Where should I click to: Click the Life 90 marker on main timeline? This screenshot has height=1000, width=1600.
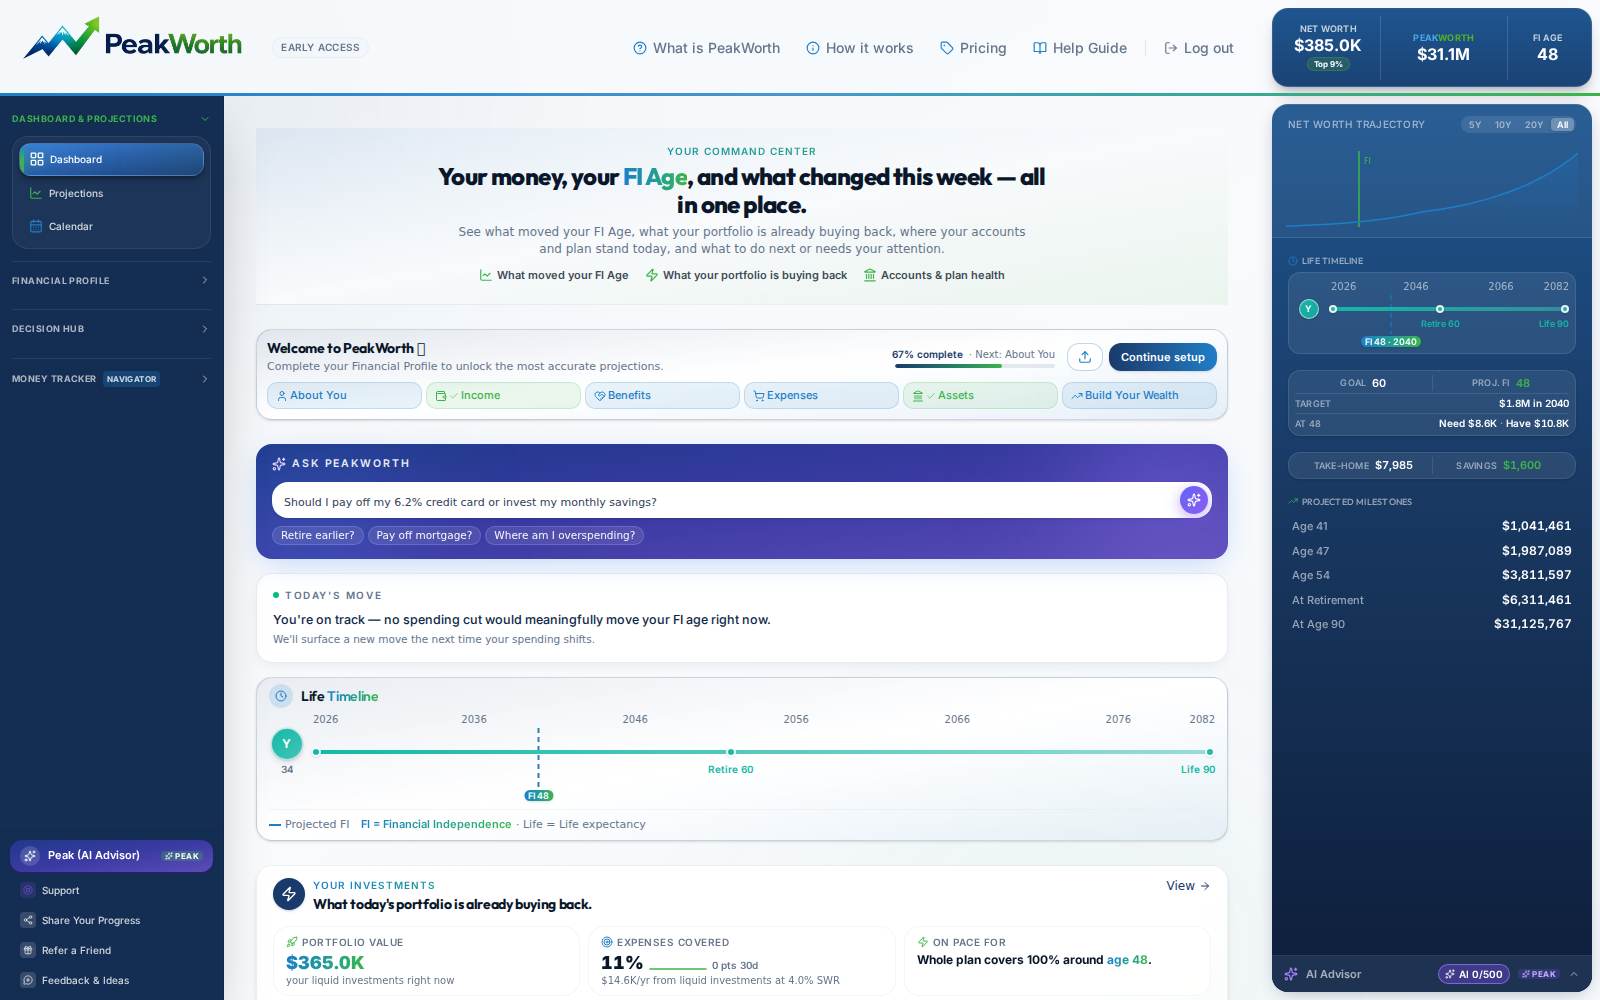1210,752
